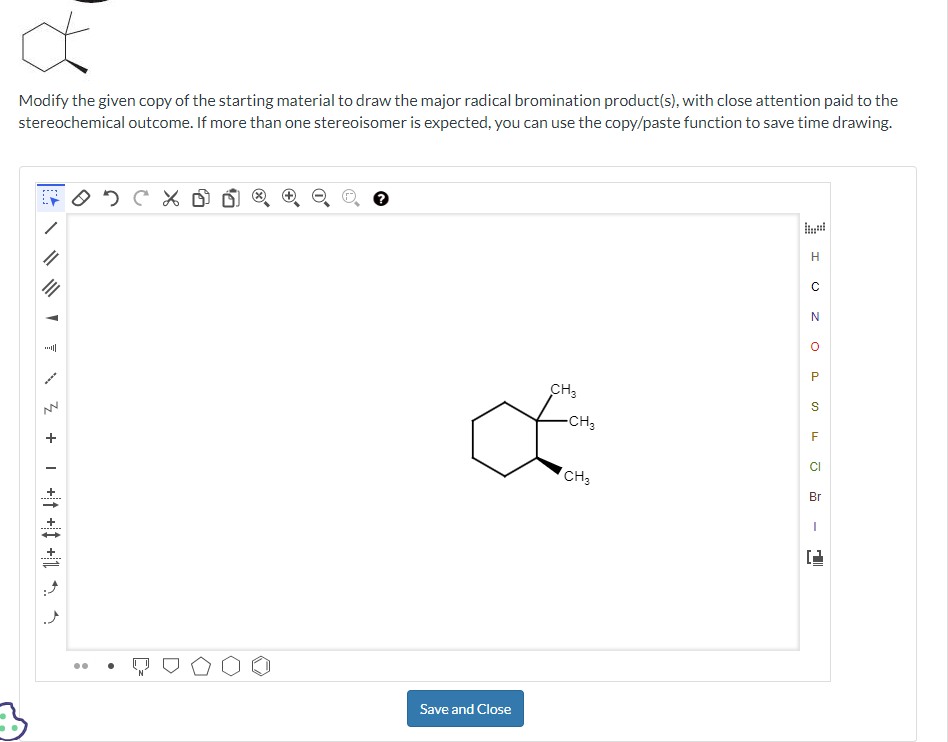Copy the current selection
The width and height of the screenshot is (948, 742).
click(200, 198)
